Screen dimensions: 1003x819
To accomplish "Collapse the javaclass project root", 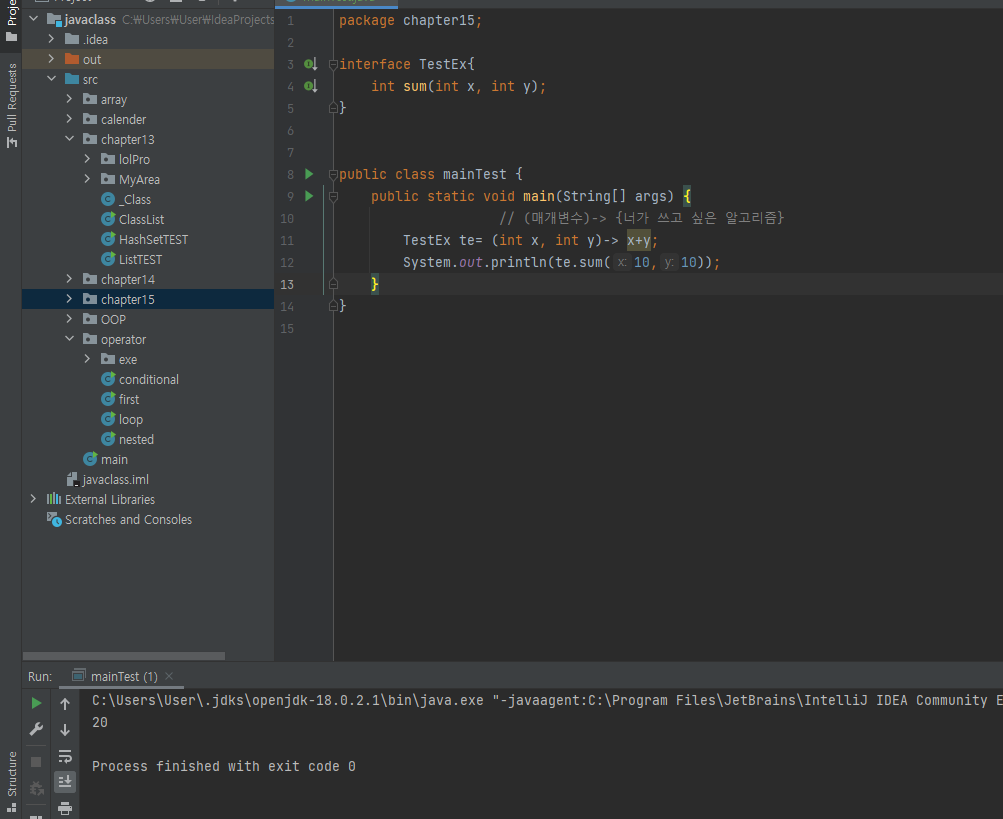I will (34, 19).
